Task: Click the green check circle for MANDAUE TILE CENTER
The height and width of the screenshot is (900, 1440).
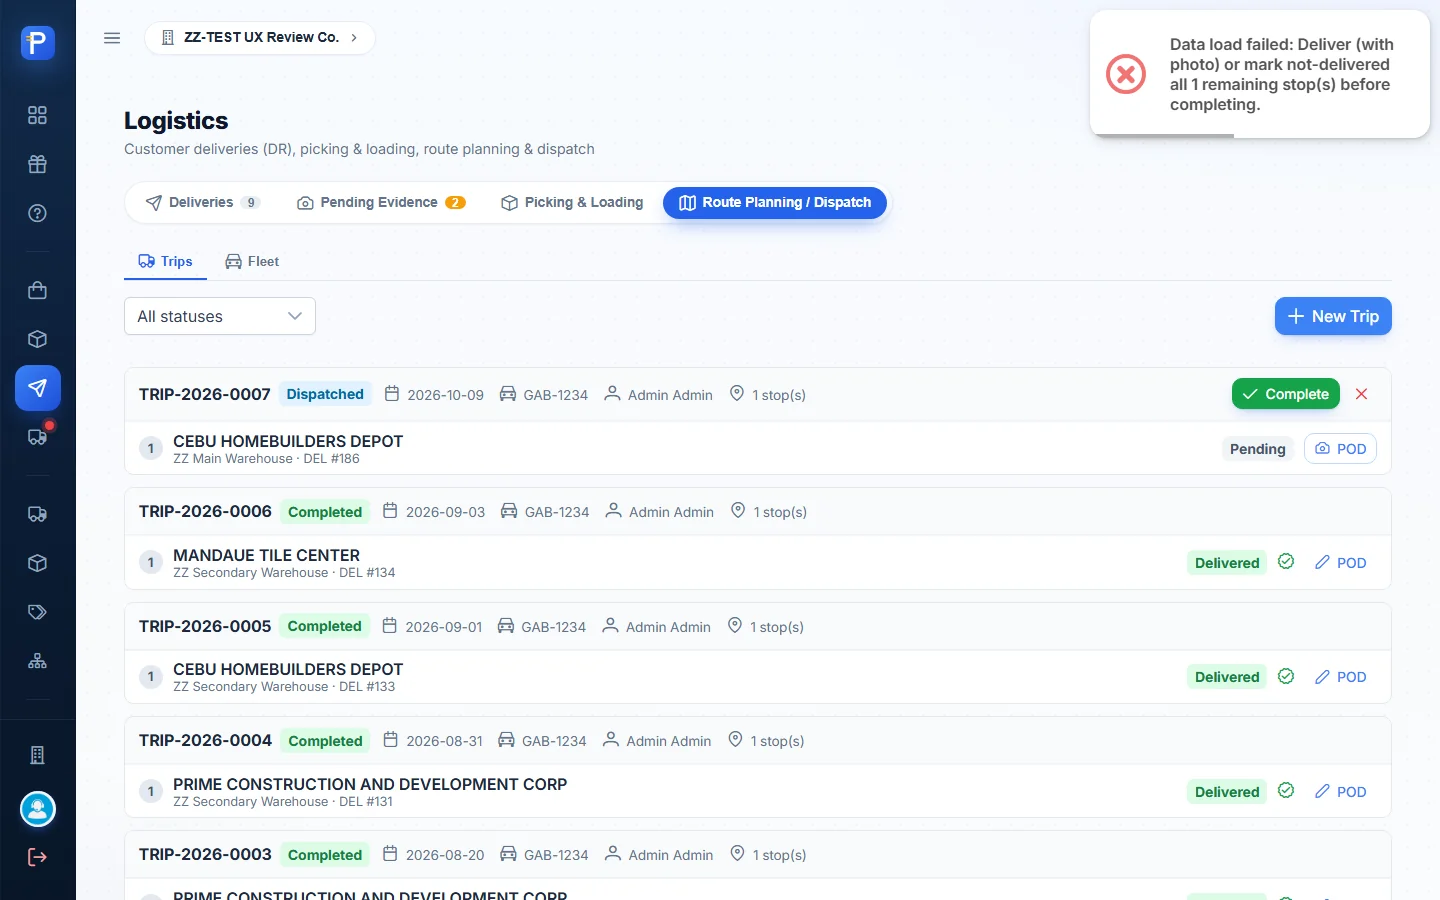Action: [1286, 562]
